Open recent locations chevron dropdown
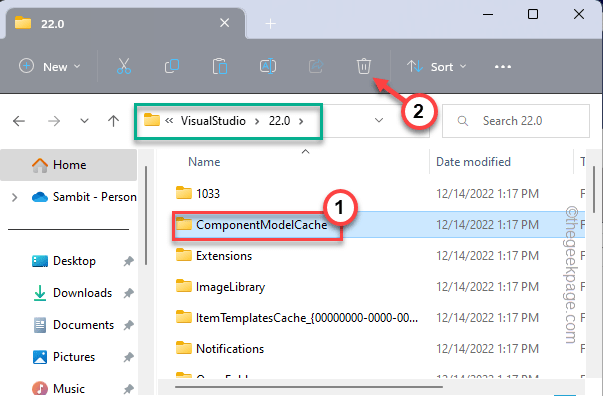Image resolution: width=603 pixels, height=396 pixels. click(84, 121)
